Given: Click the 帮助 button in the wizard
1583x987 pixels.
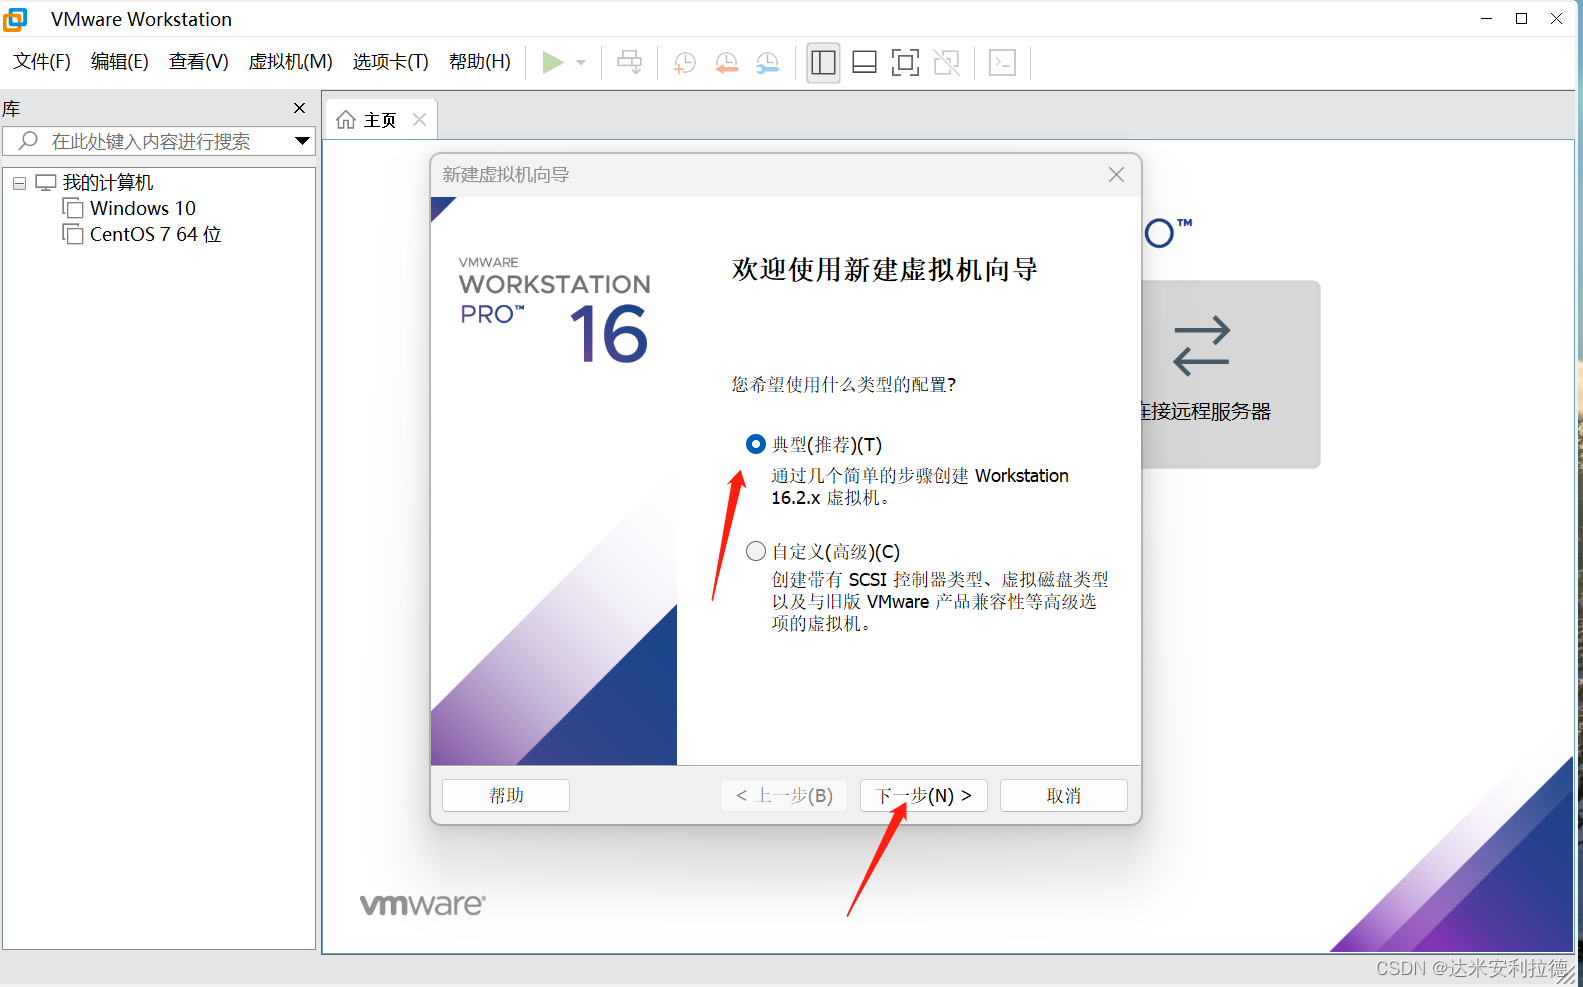Looking at the screenshot, I should 506,795.
